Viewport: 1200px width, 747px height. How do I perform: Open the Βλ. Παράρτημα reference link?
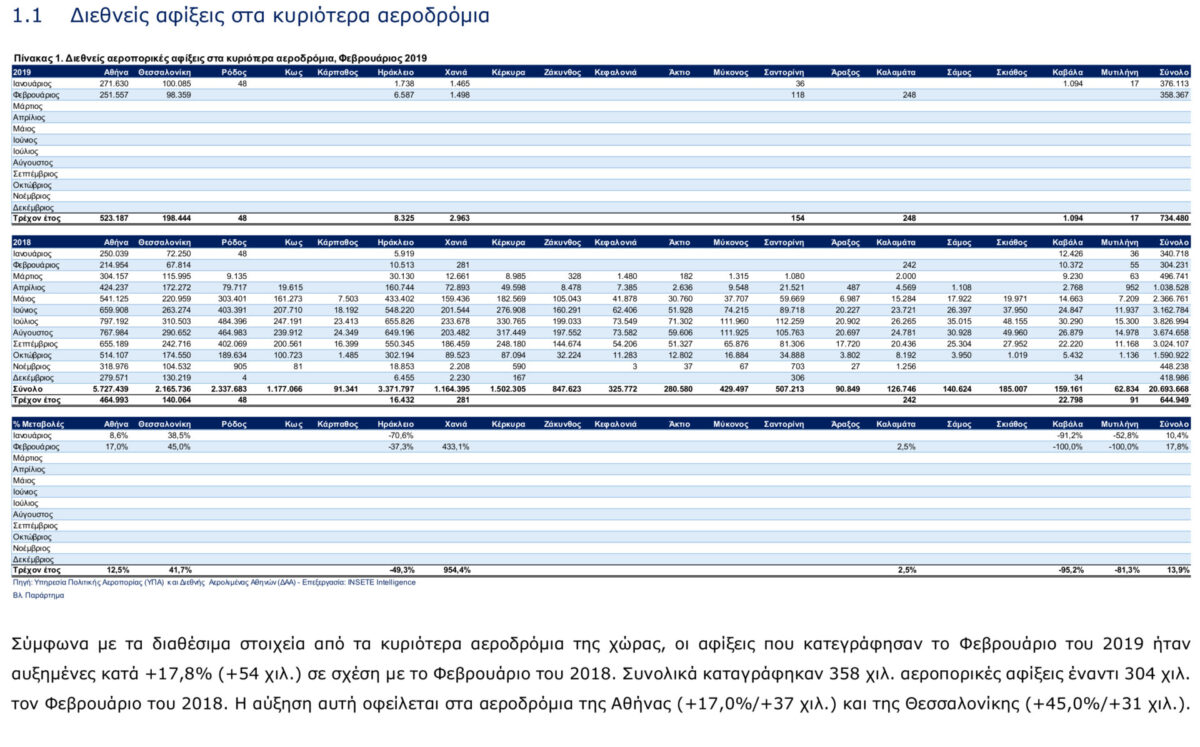[x=38, y=594]
